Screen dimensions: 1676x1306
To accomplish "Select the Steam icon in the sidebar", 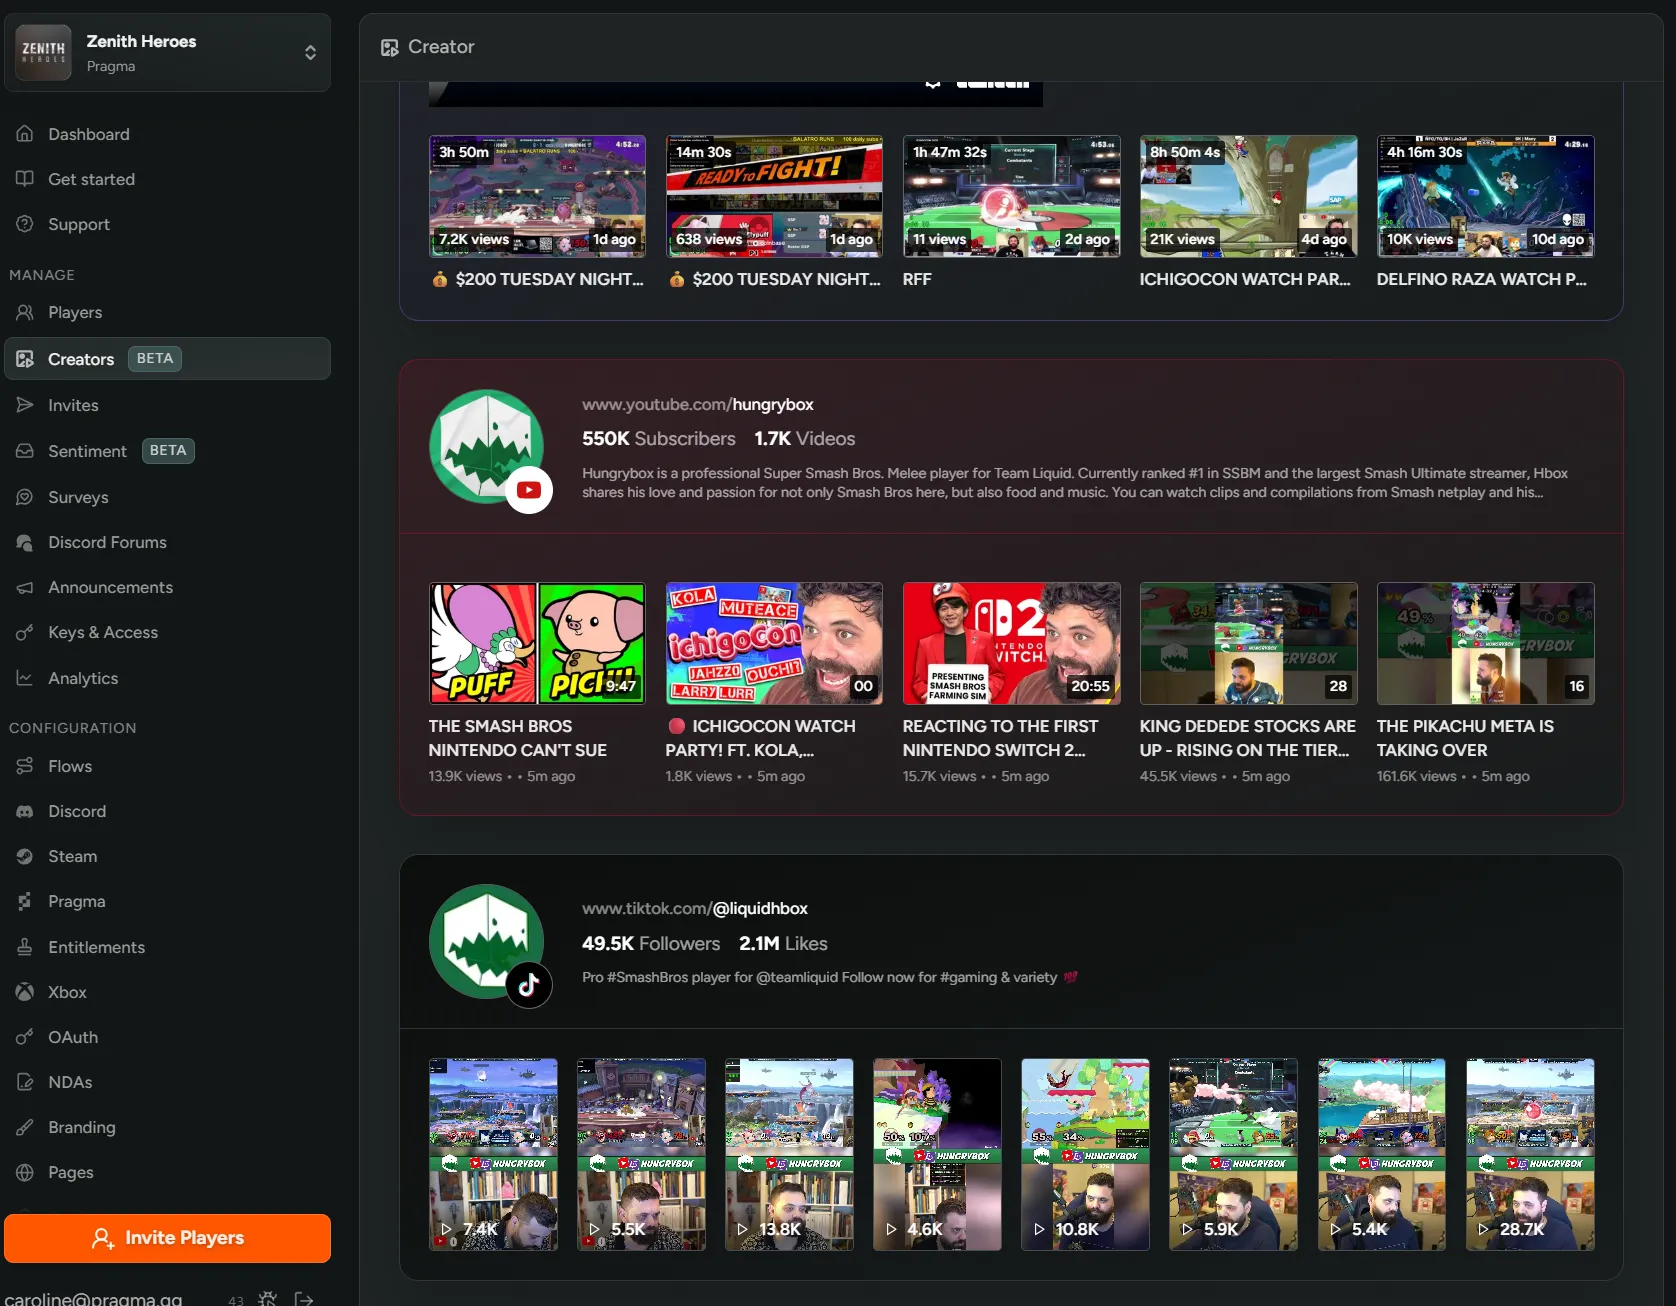I will point(24,856).
